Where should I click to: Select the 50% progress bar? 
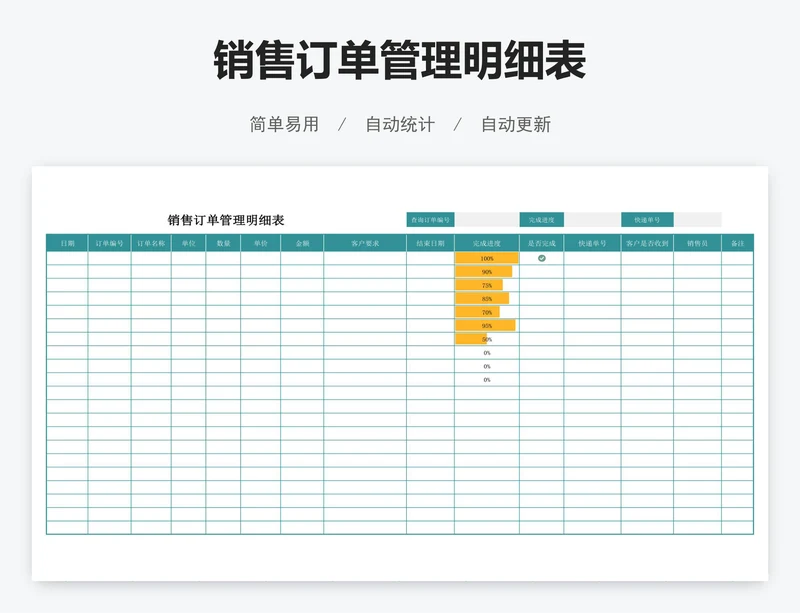[471, 339]
